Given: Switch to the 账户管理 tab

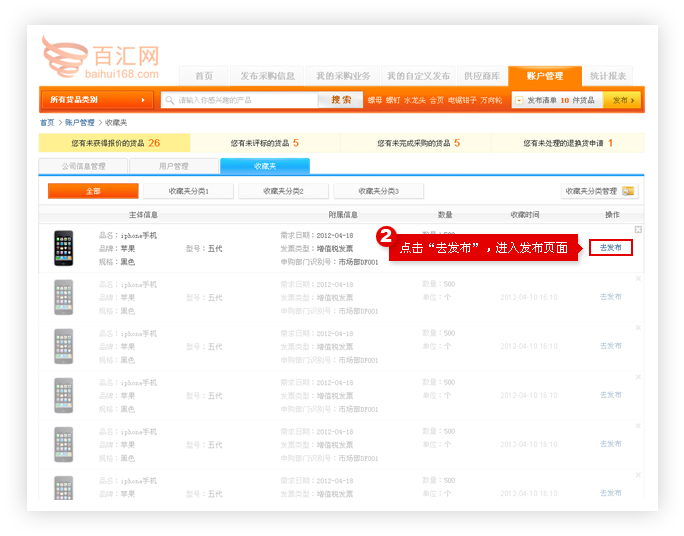Looking at the screenshot, I should 543,76.
